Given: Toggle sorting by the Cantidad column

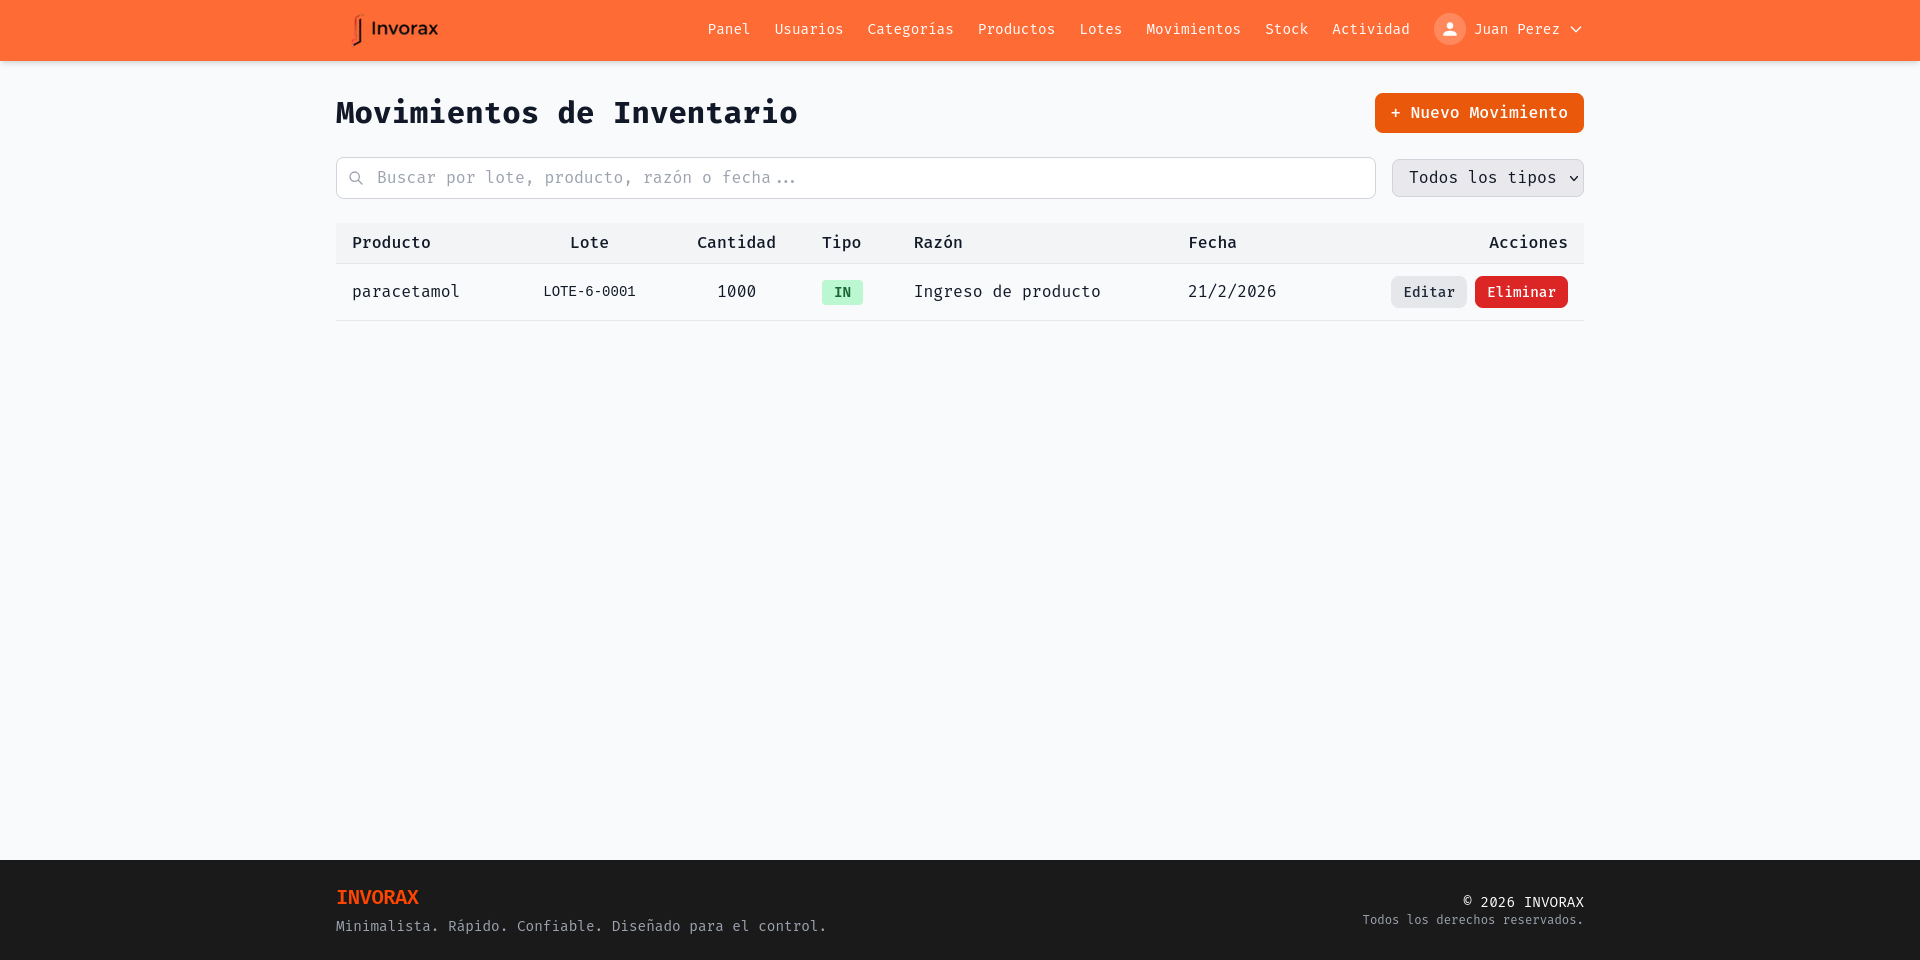Looking at the screenshot, I should (x=736, y=243).
